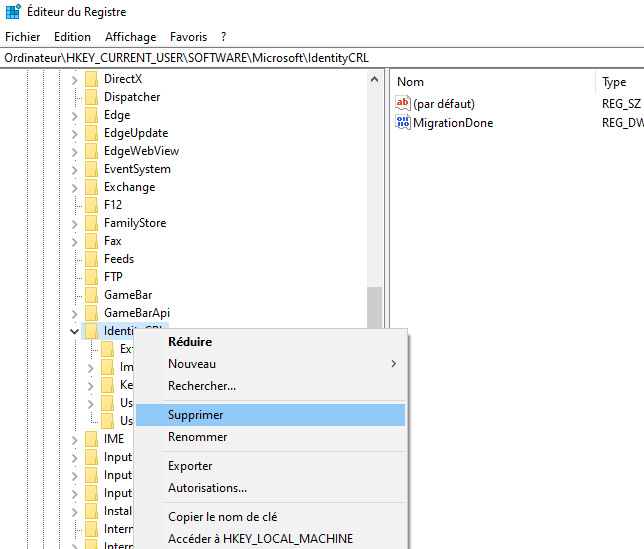
Task: Click the string value icon beside (par défaut)
Action: click(x=402, y=103)
